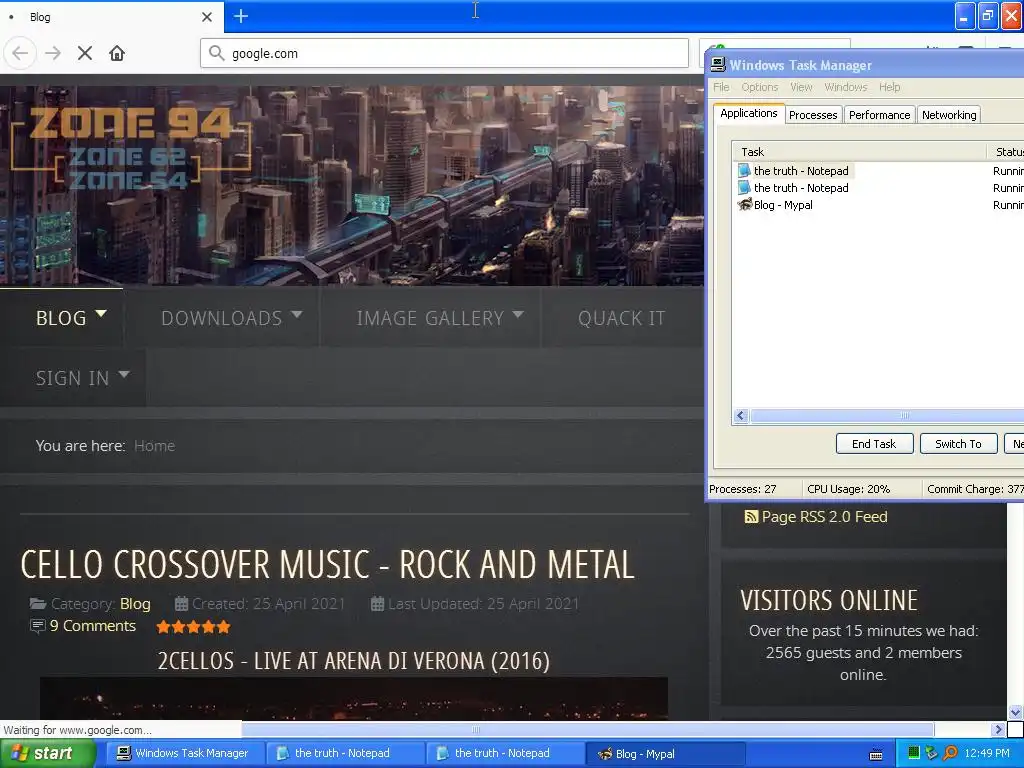Click the Zone 94 site logo banner
Image resolution: width=1024 pixels, height=768 pixels.
131,149
